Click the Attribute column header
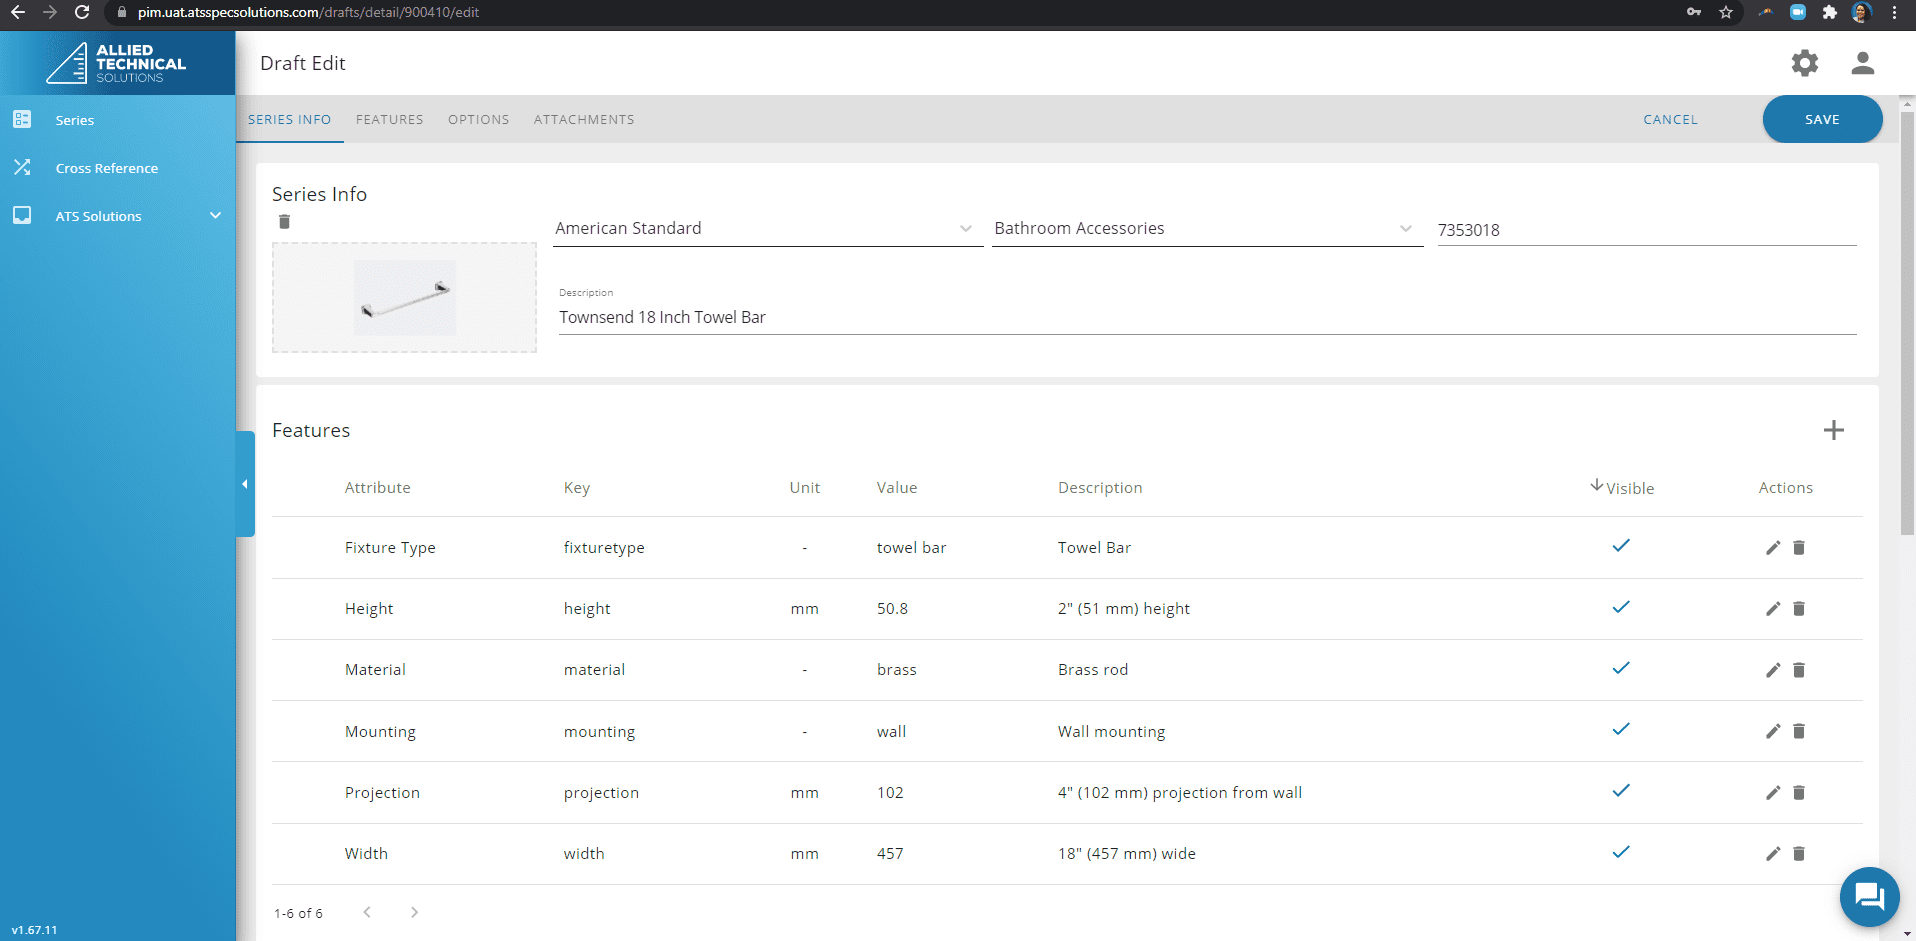The height and width of the screenshot is (941, 1916). coord(378,487)
